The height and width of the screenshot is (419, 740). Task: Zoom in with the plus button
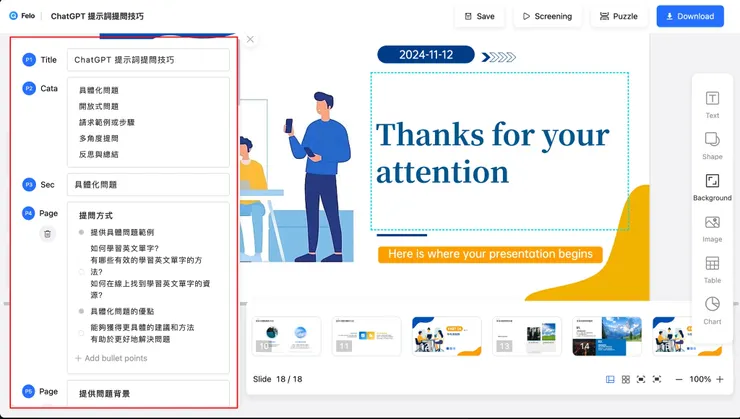(x=720, y=379)
